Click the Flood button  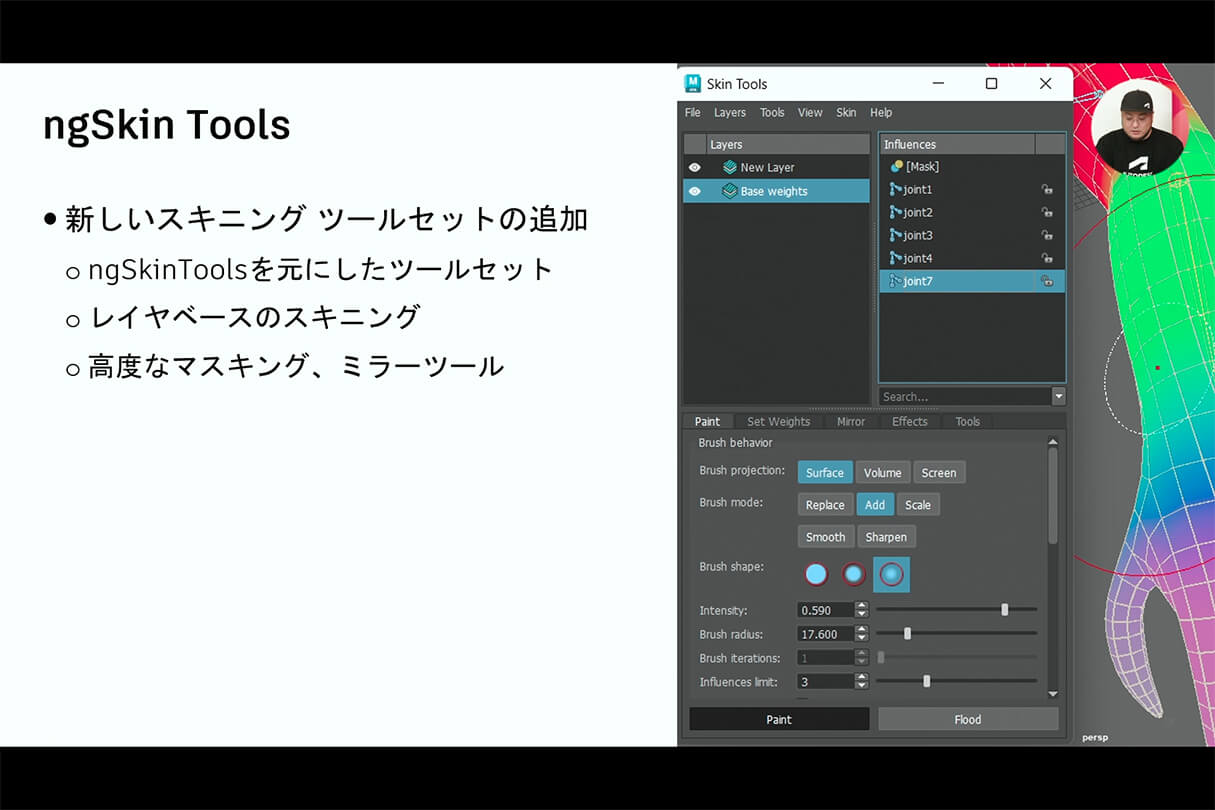(x=968, y=719)
